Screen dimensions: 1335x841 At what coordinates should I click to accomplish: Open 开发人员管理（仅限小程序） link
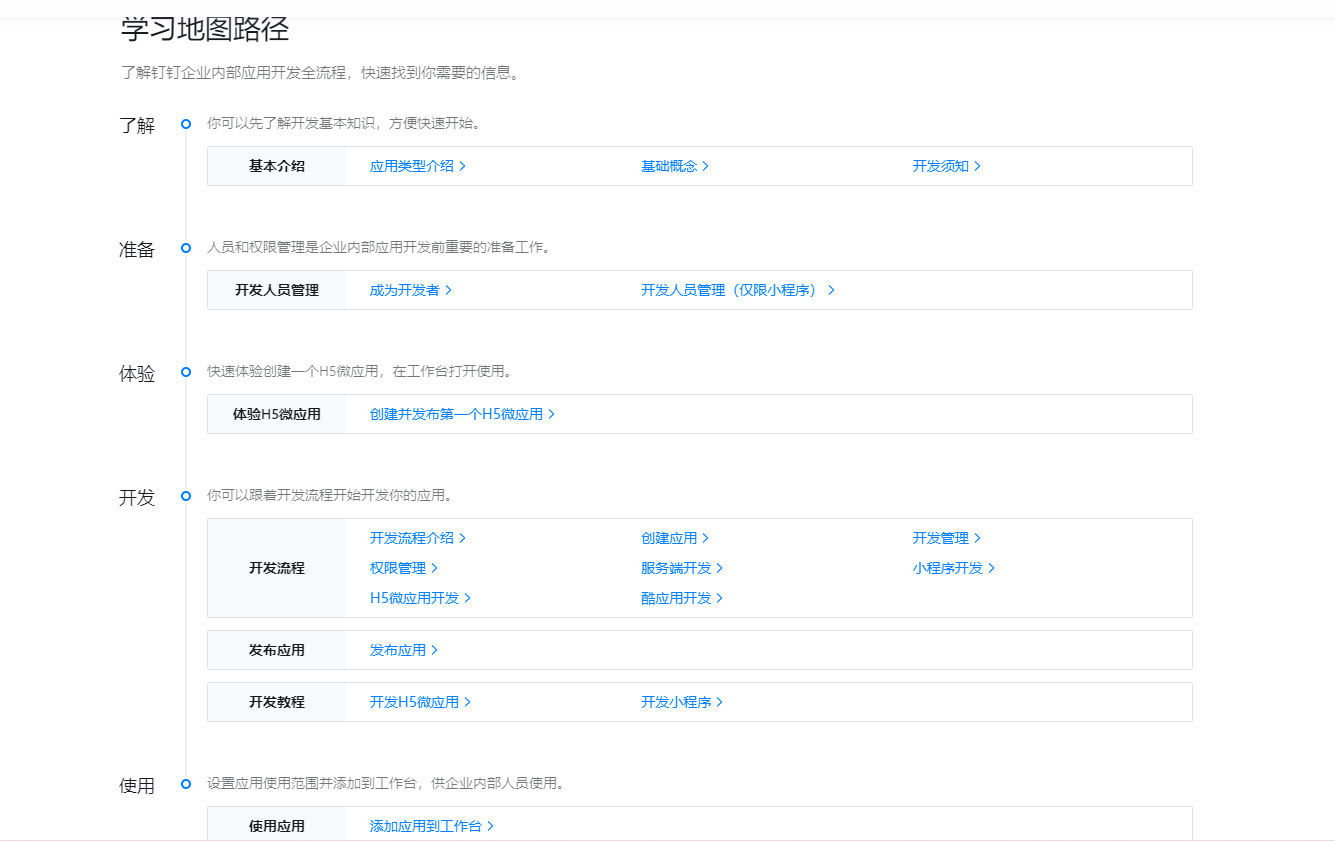click(738, 290)
